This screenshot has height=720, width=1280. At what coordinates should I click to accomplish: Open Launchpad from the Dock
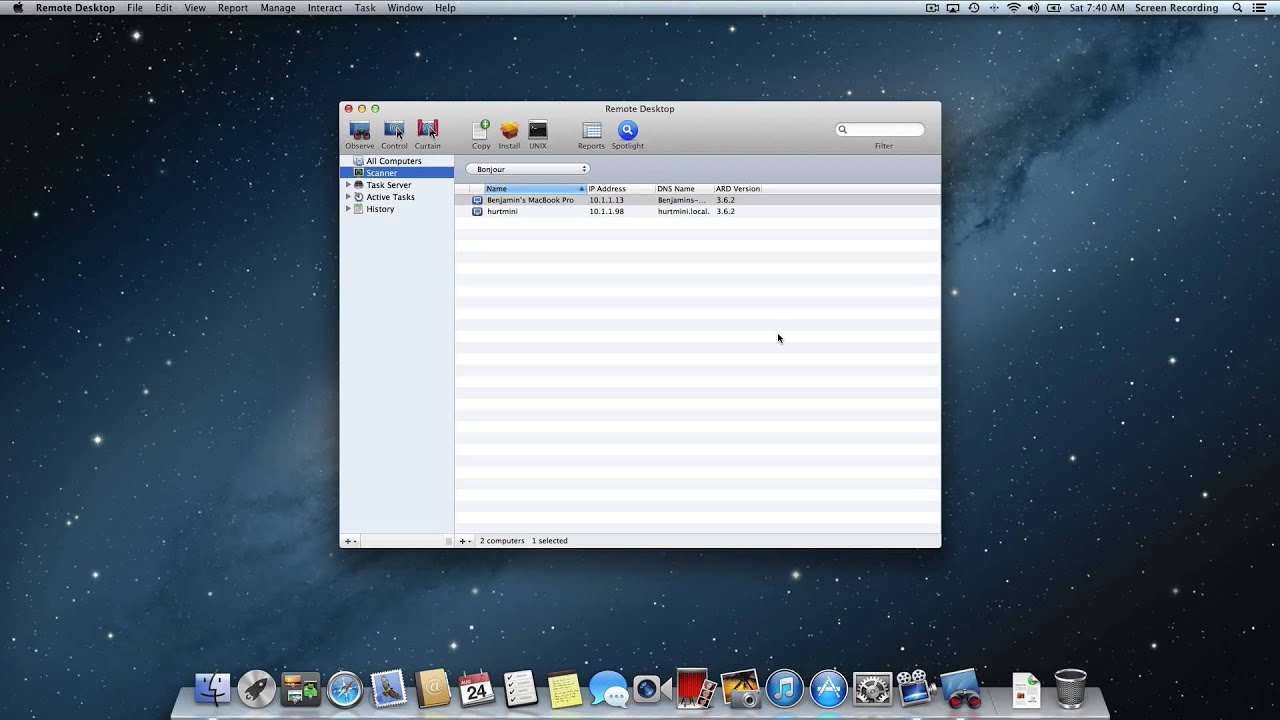[256, 689]
